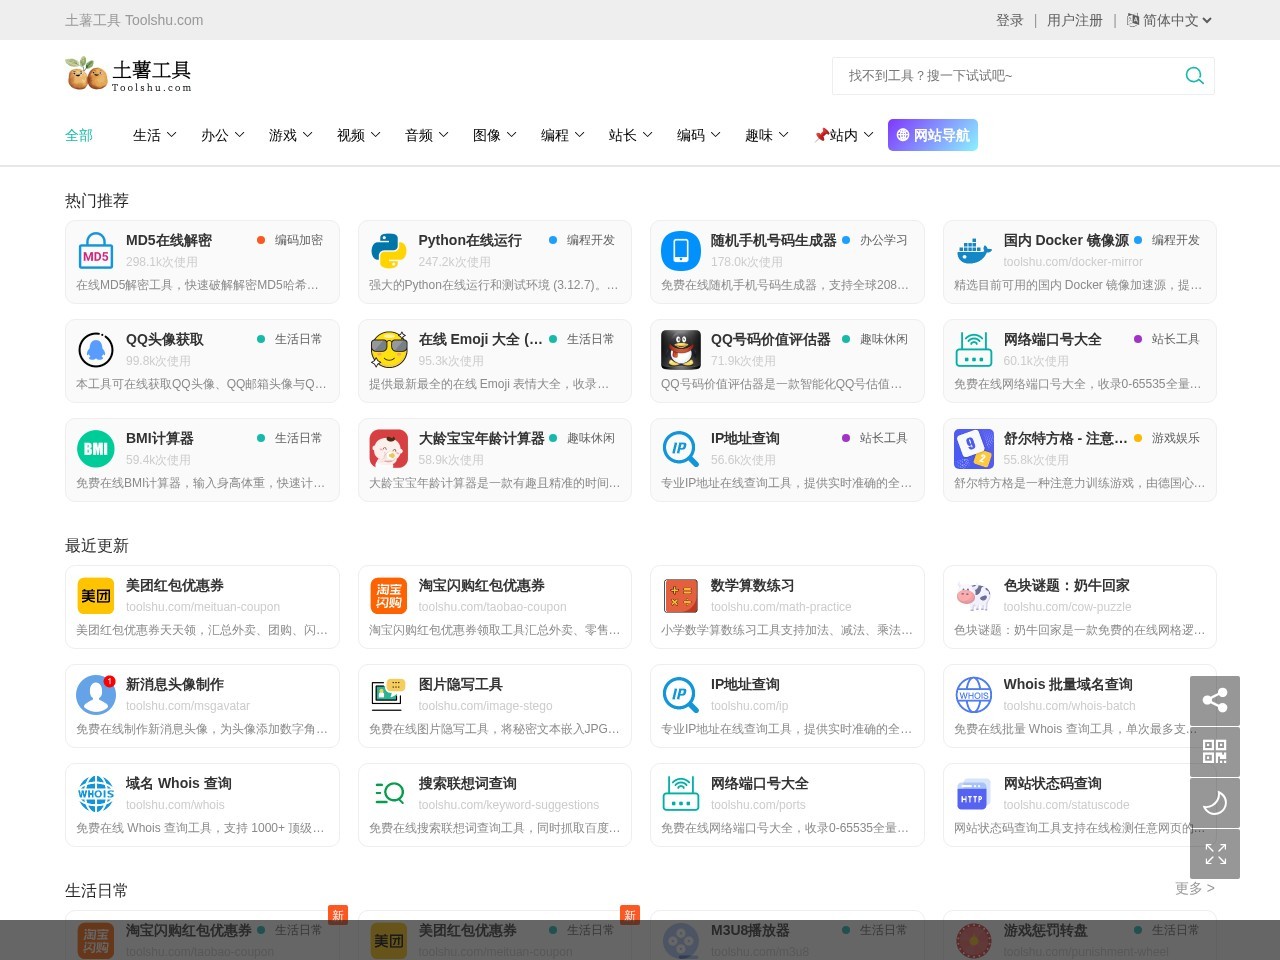Open the share floating button
Viewport: 1280px width, 960px height.
1215,700
